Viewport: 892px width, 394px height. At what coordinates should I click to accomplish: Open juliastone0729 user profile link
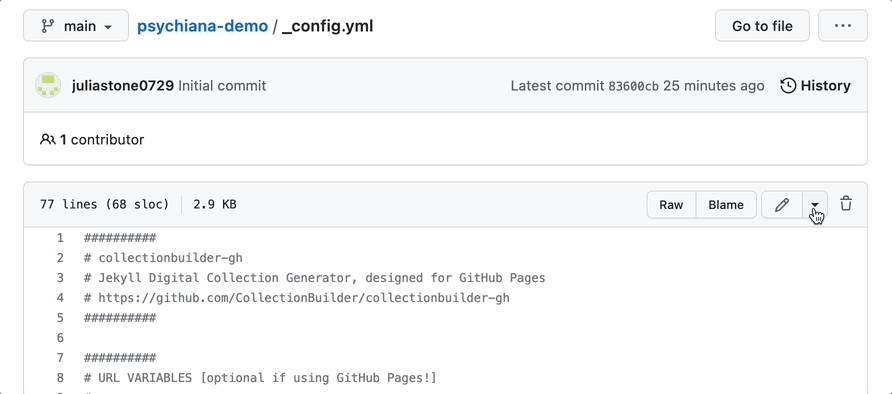(123, 86)
